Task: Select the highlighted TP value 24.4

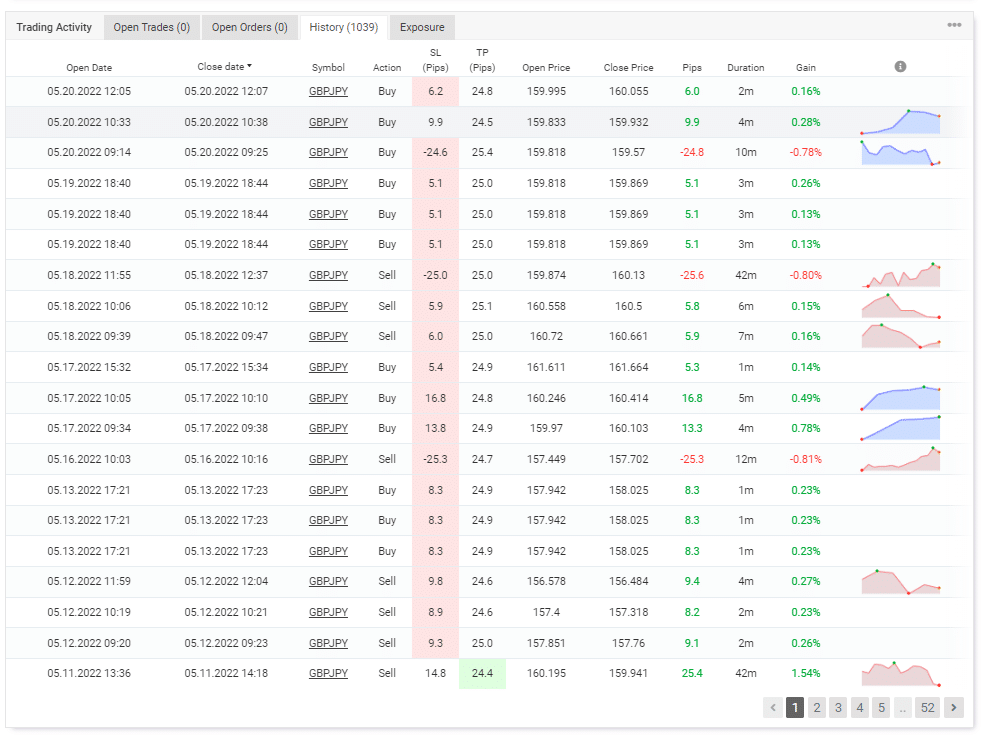Action: 481,673
